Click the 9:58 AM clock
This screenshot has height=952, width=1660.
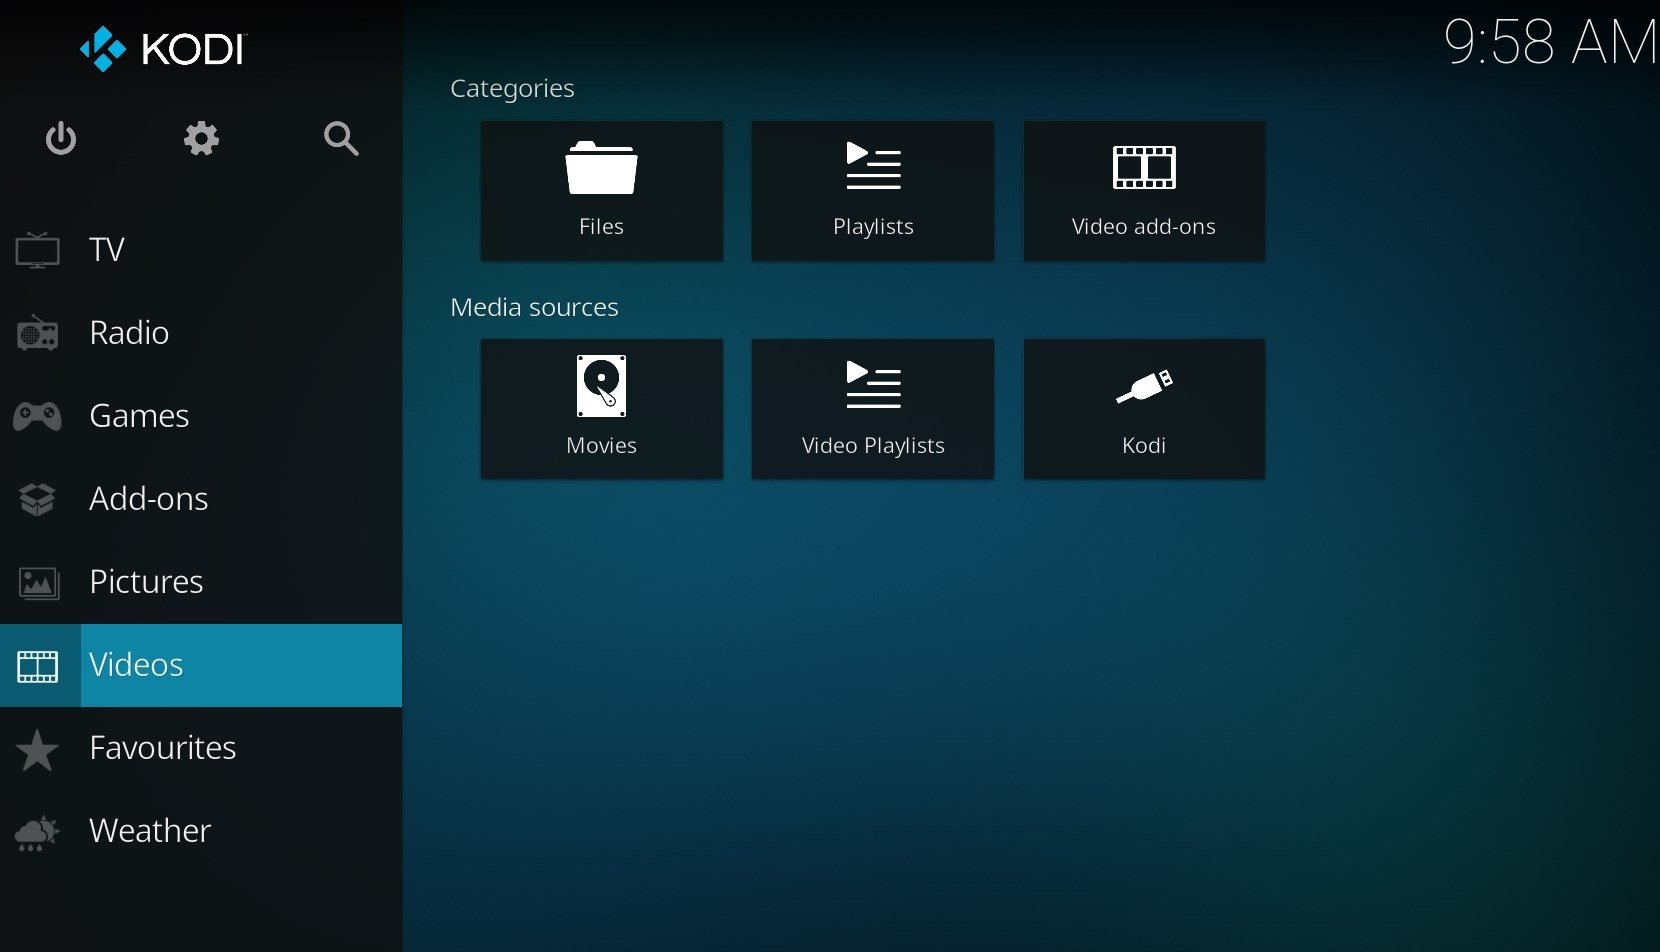coord(1550,43)
